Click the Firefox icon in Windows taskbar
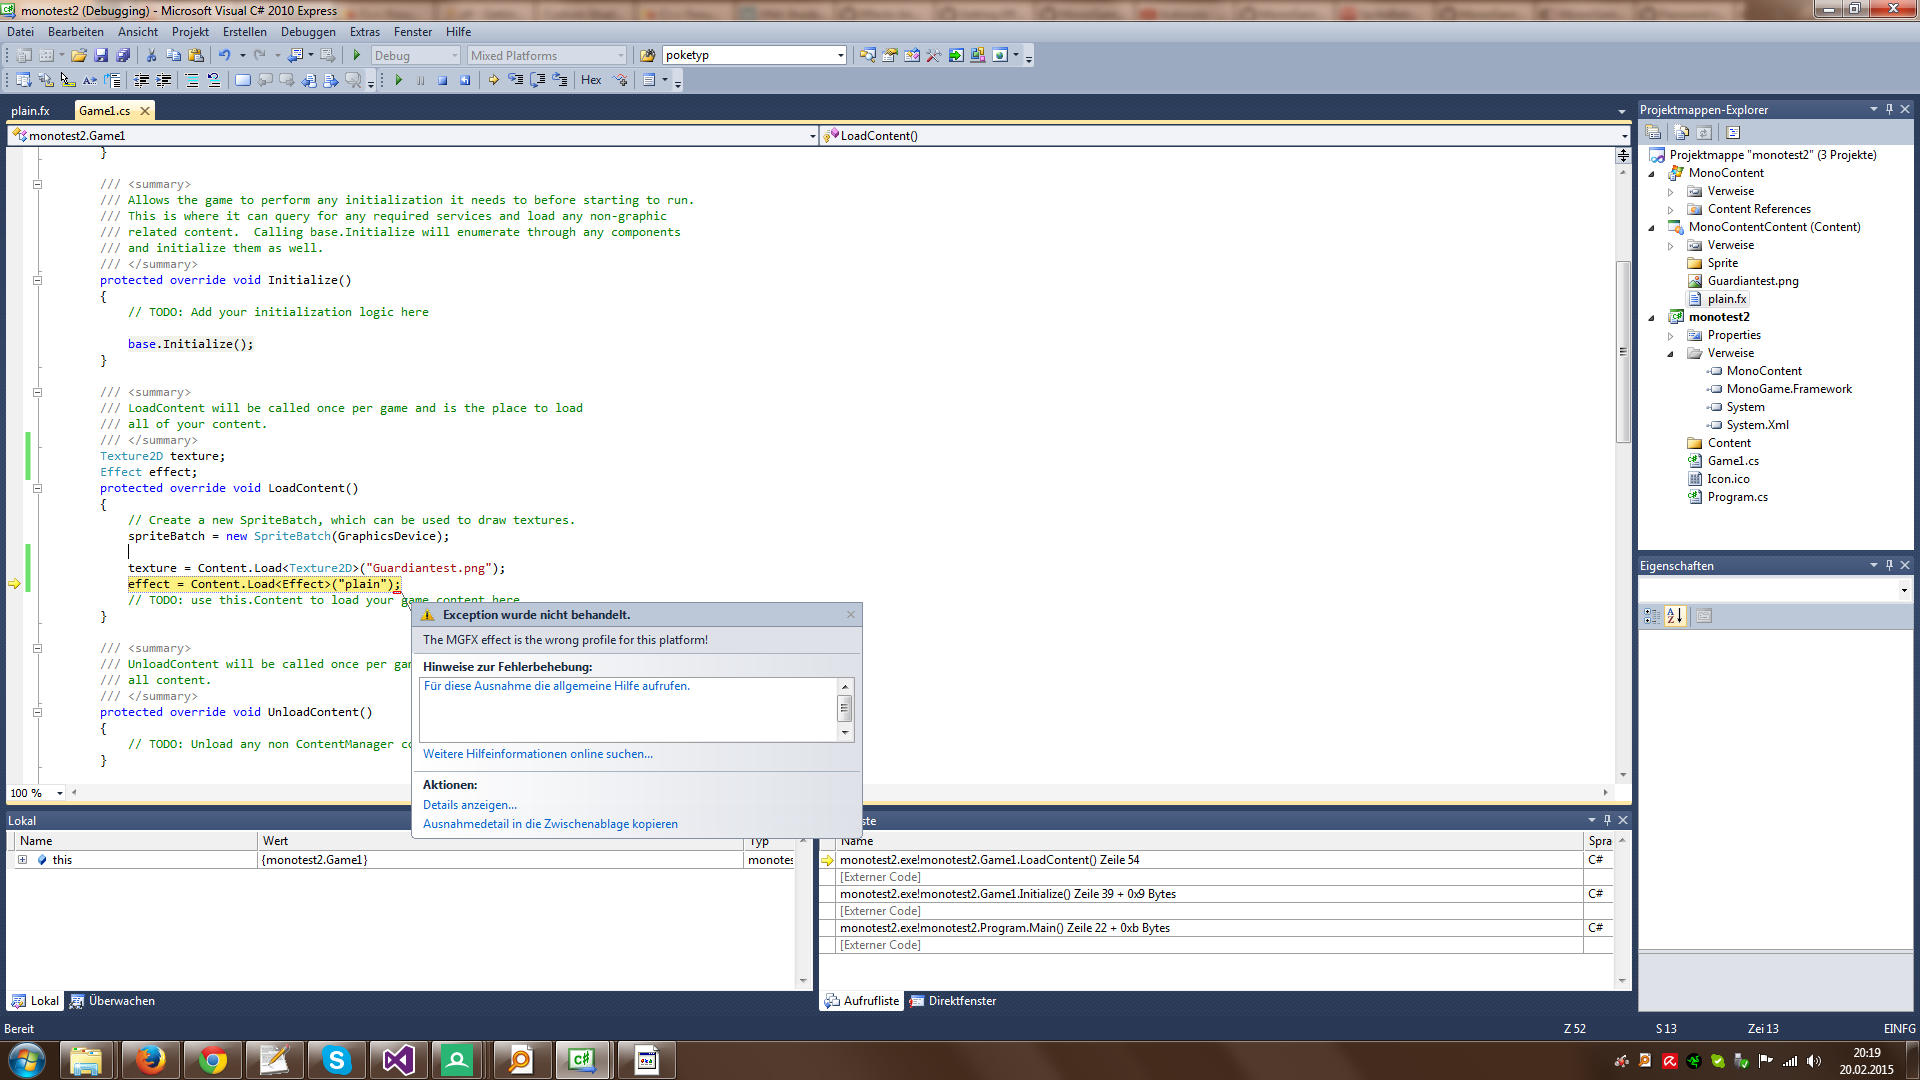This screenshot has height=1080, width=1920. 151,1060
